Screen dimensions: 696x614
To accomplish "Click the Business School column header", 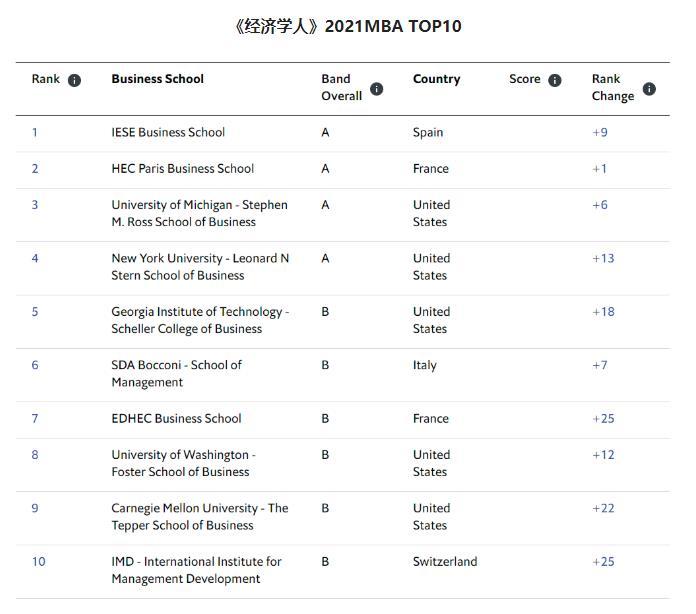I will click(x=158, y=79).
